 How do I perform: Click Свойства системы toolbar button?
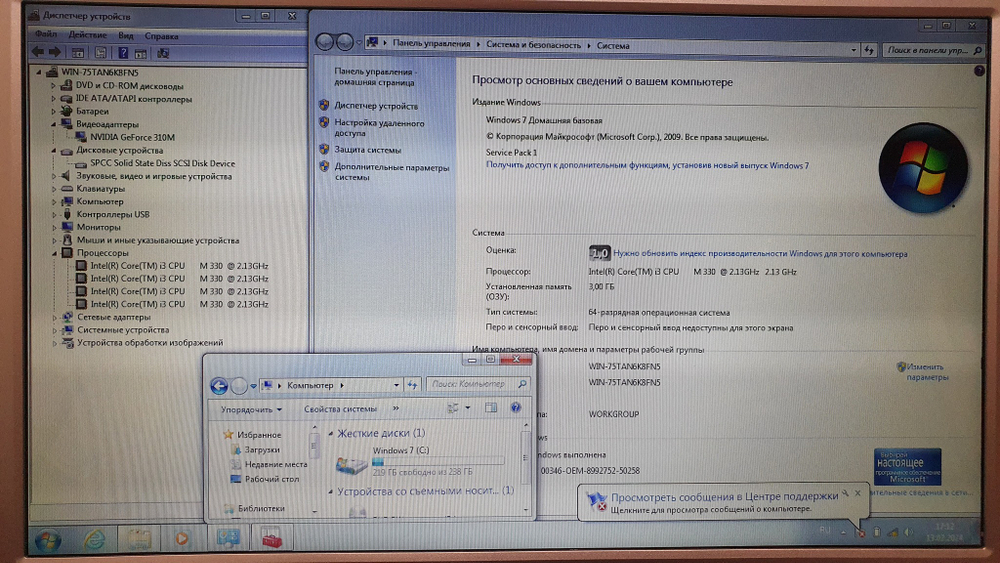[x=340, y=409]
